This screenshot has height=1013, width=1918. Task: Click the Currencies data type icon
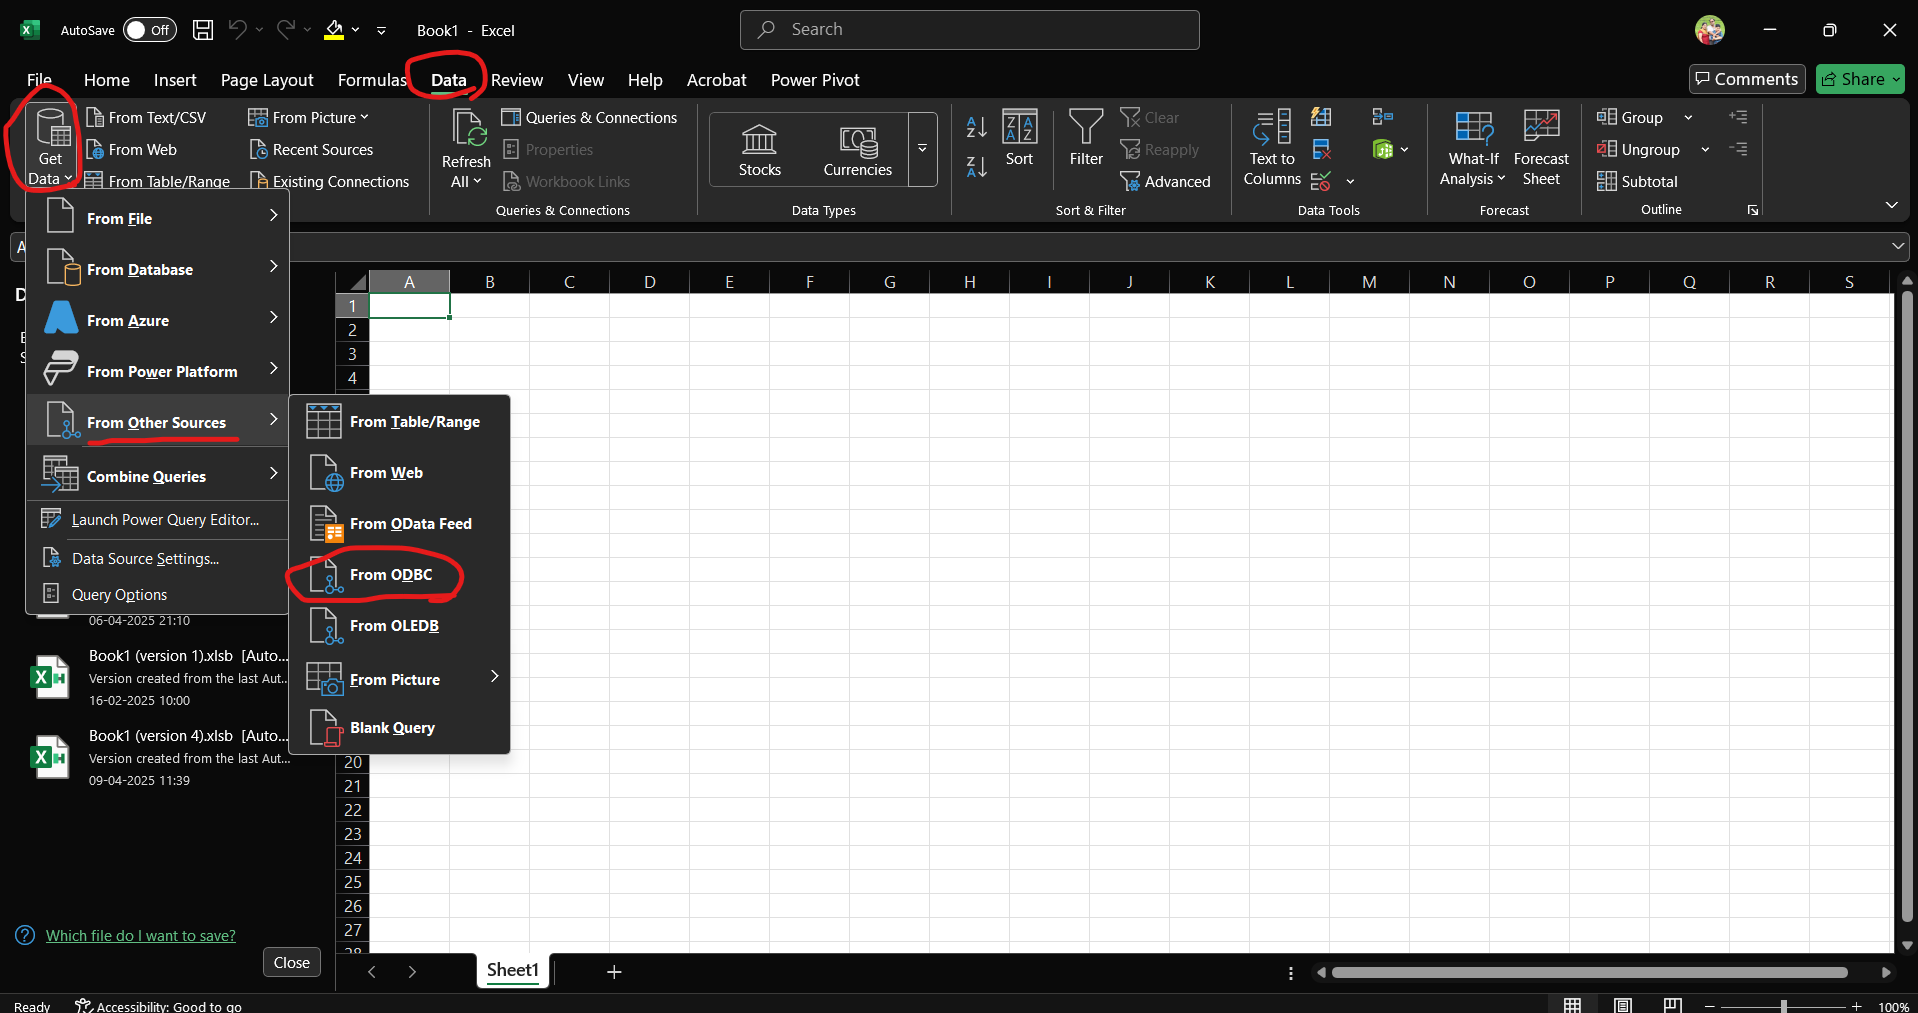pyautogui.click(x=857, y=141)
